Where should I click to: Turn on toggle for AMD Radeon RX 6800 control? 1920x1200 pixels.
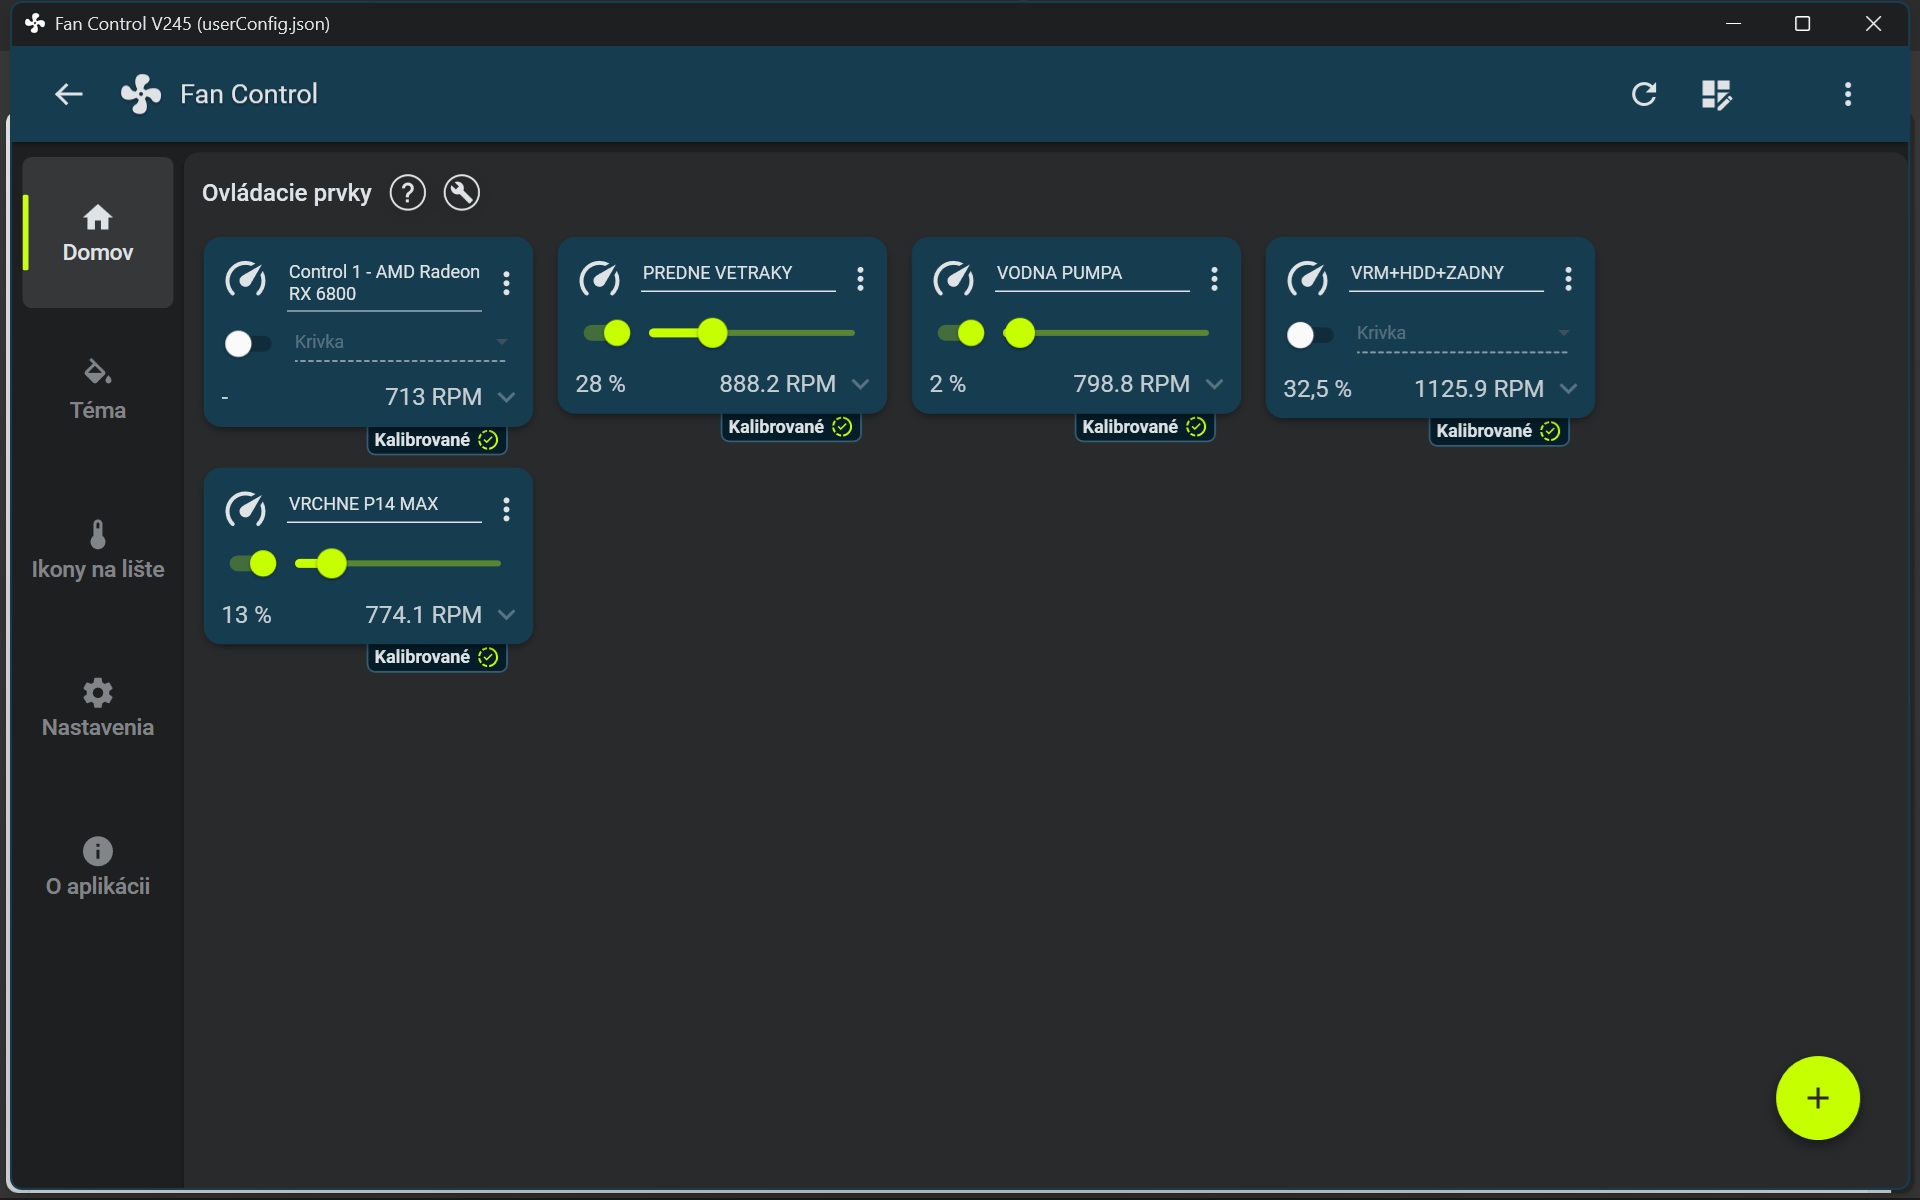[247, 344]
